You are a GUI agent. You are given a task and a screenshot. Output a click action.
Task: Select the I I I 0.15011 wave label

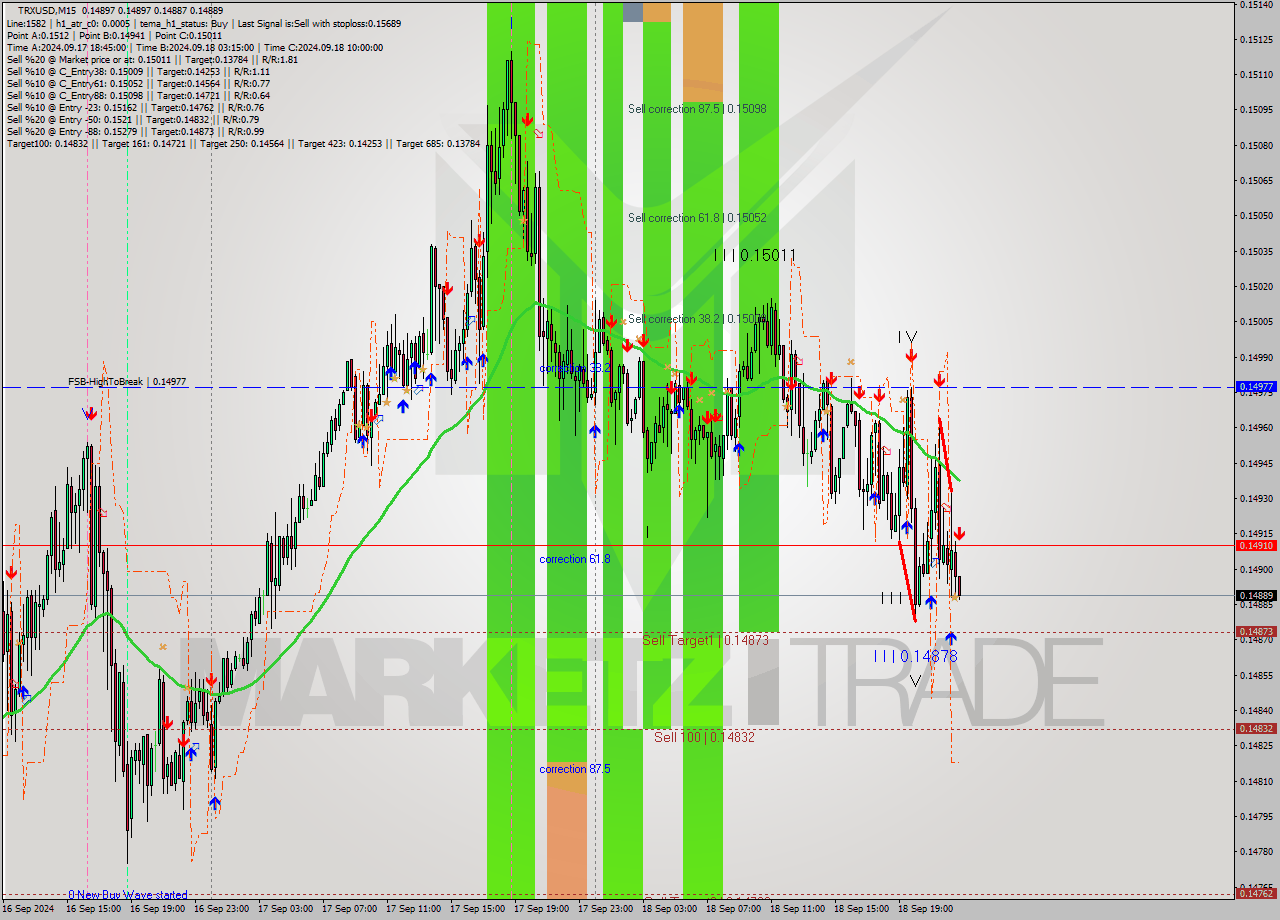[x=755, y=256]
